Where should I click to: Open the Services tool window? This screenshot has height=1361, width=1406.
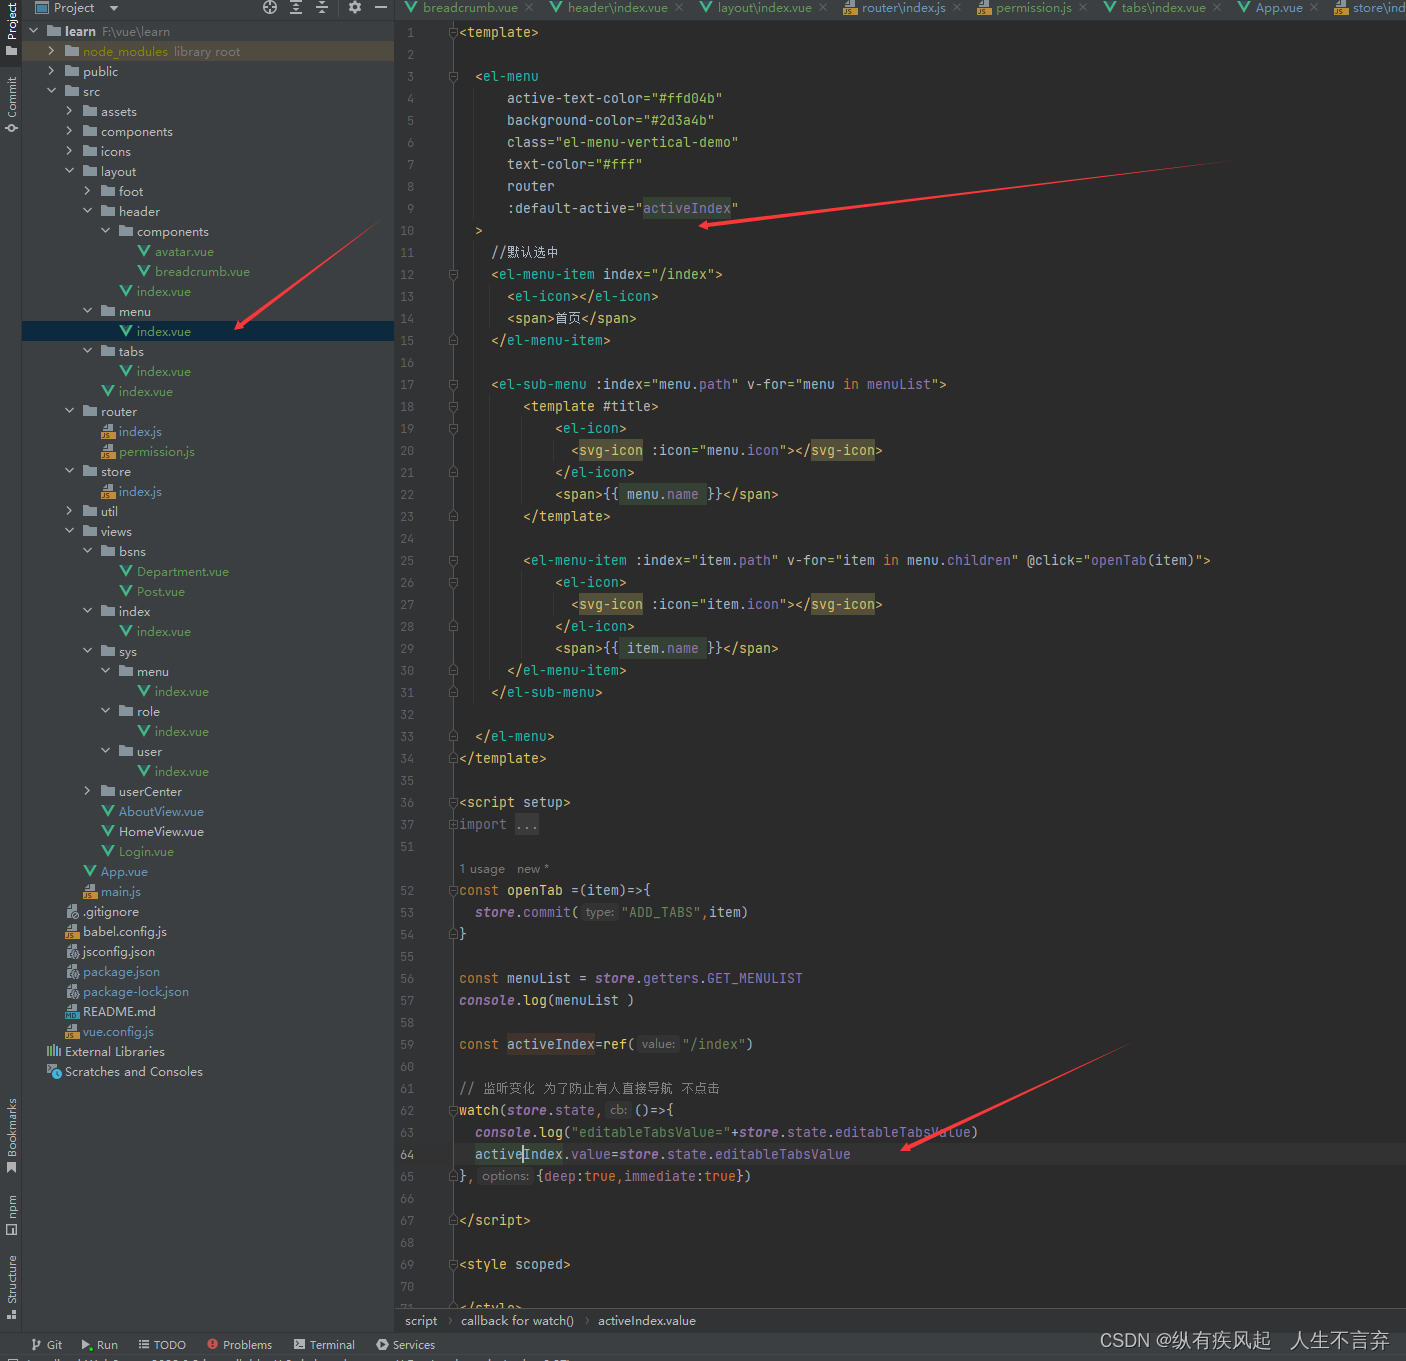tap(406, 1345)
